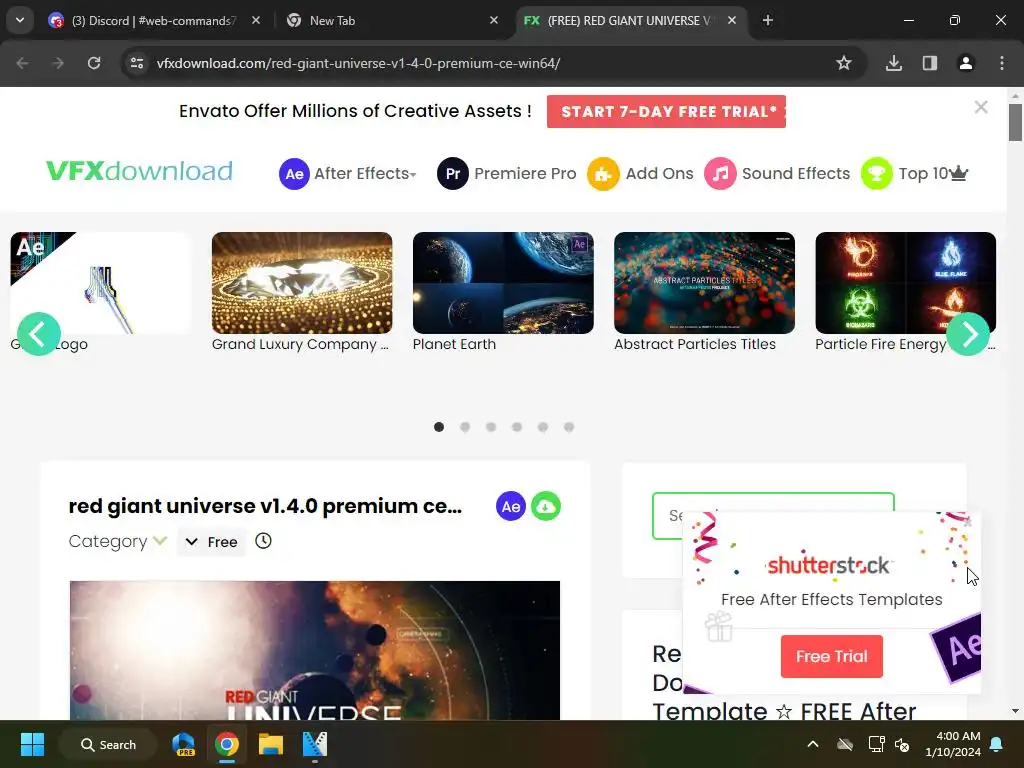Dismiss the Envato offer banner
This screenshot has height=768, width=1024.
pos(981,107)
